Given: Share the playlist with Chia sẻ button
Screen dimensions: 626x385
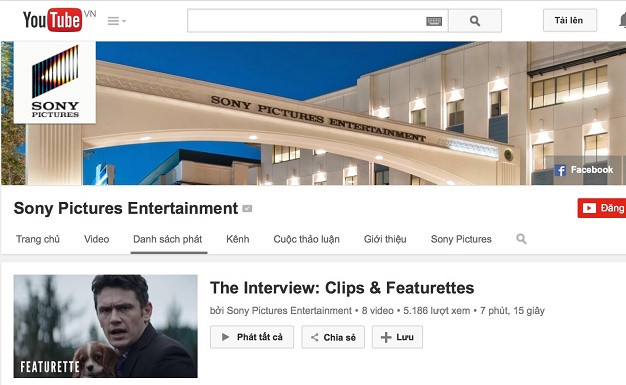Looking at the screenshot, I should pos(333,337).
